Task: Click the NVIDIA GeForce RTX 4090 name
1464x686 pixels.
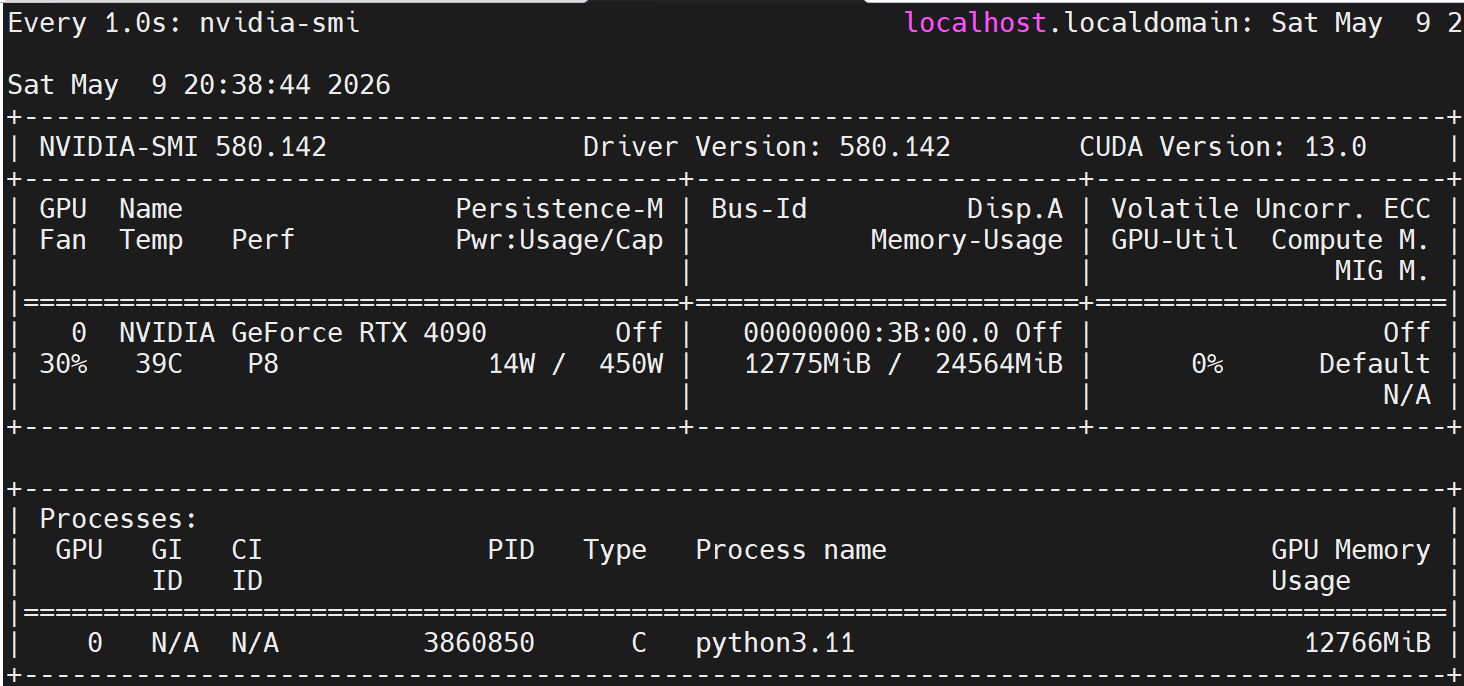Action: pyautogui.click(x=303, y=333)
